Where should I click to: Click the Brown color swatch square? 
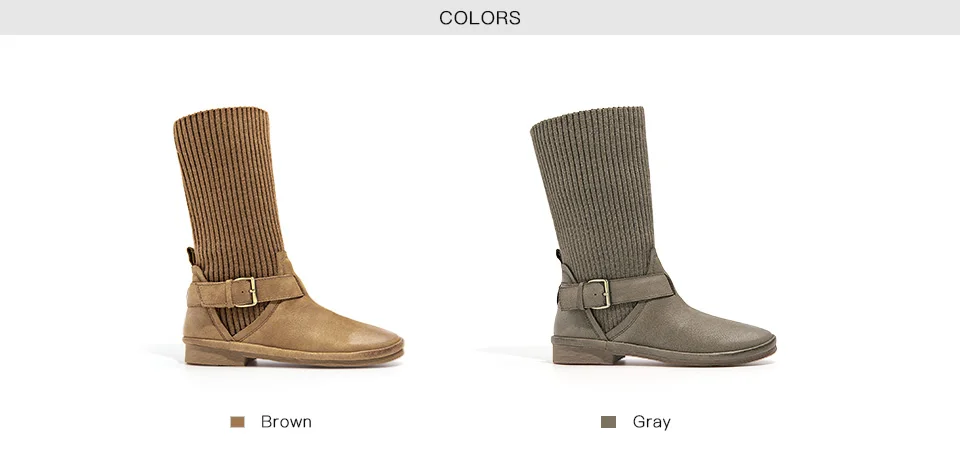pos(237,422)
